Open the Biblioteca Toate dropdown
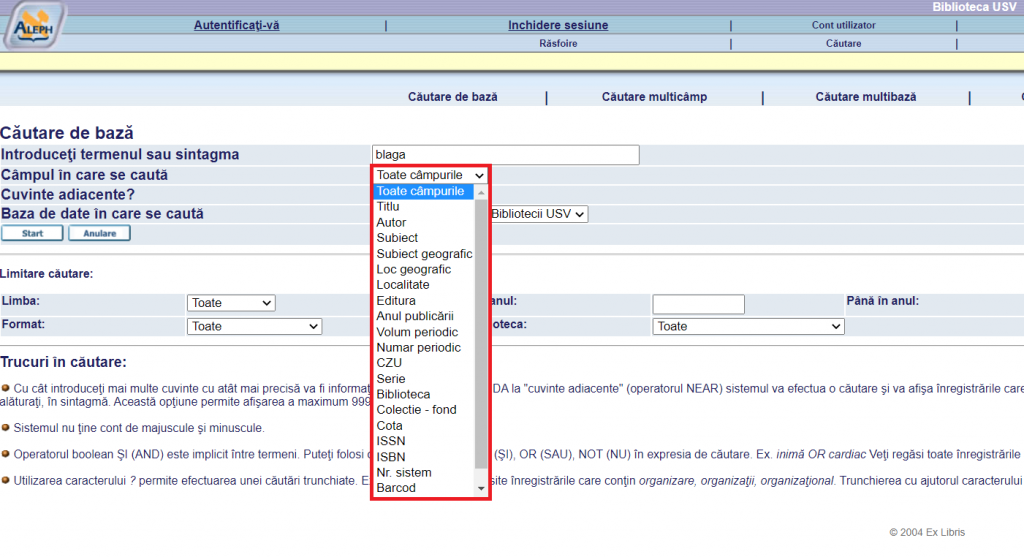 point(748,326)
